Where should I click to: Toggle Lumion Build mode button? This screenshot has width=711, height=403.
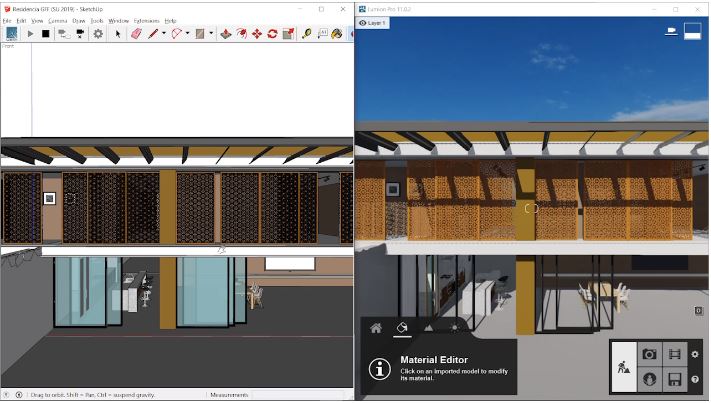point(623,366)
